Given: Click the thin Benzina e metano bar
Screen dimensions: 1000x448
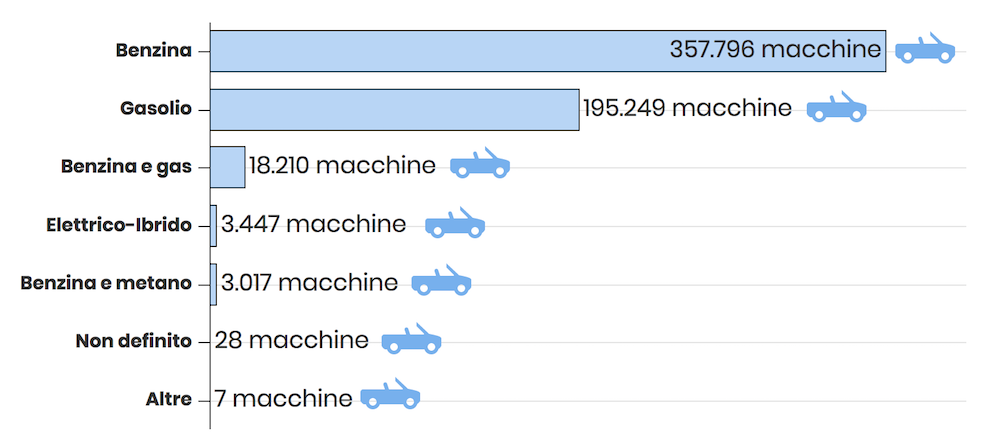Looking at the screenshot, I should click(214, 284).
